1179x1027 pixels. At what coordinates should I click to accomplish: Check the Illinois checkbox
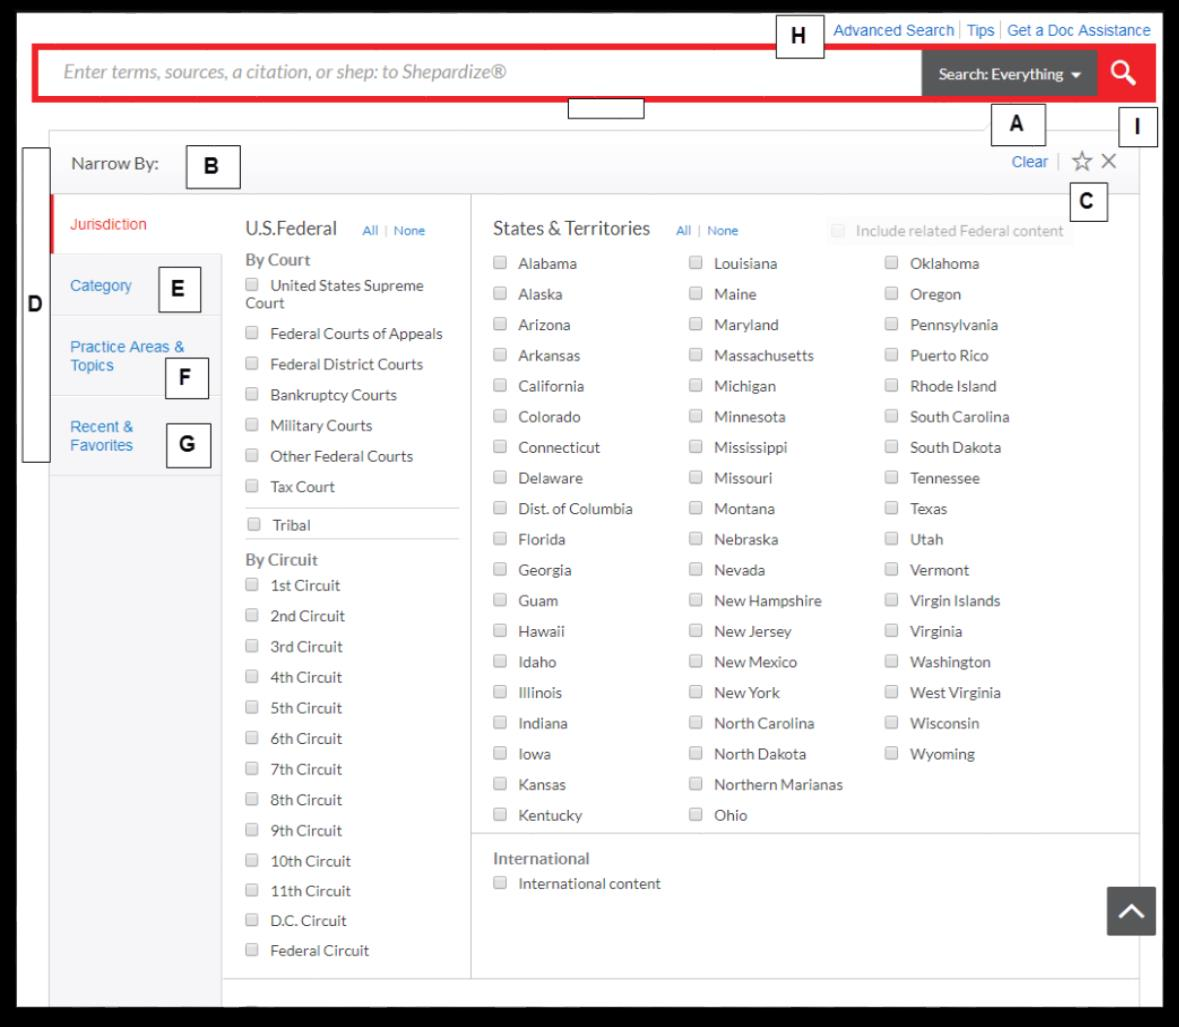pos(500,692)
